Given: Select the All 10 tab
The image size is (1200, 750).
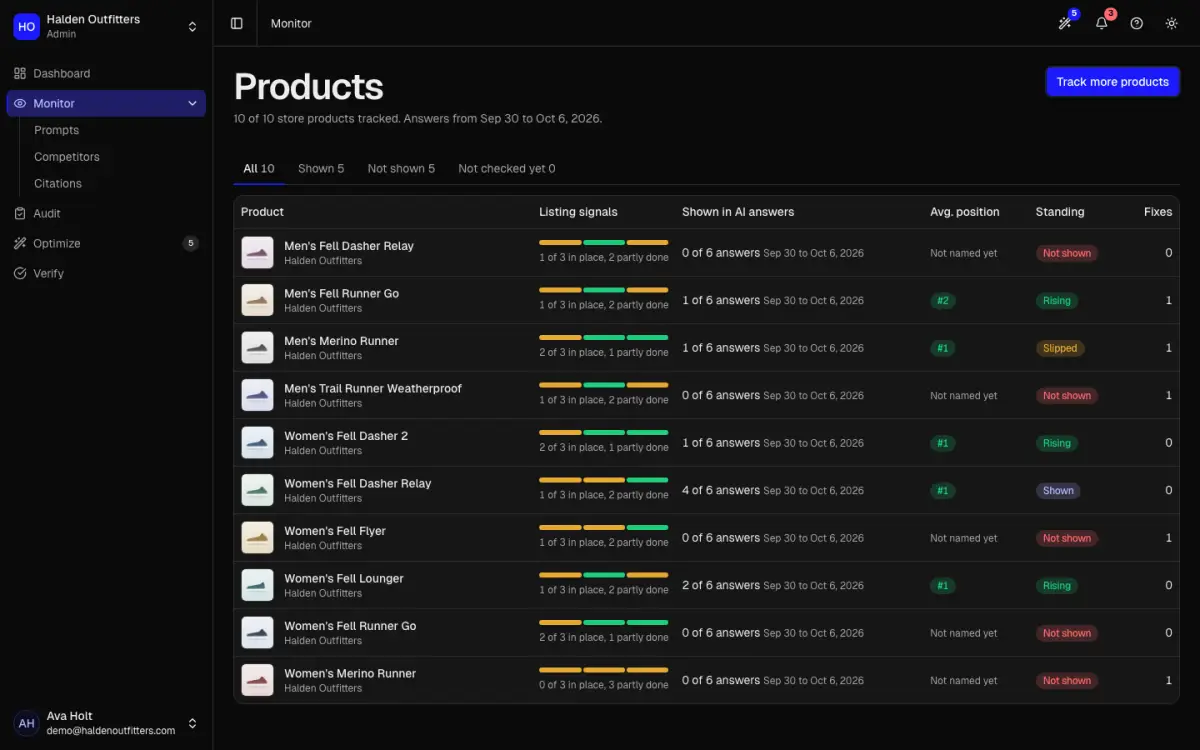Looking at the screenshot, I should [x=259, y=169].
